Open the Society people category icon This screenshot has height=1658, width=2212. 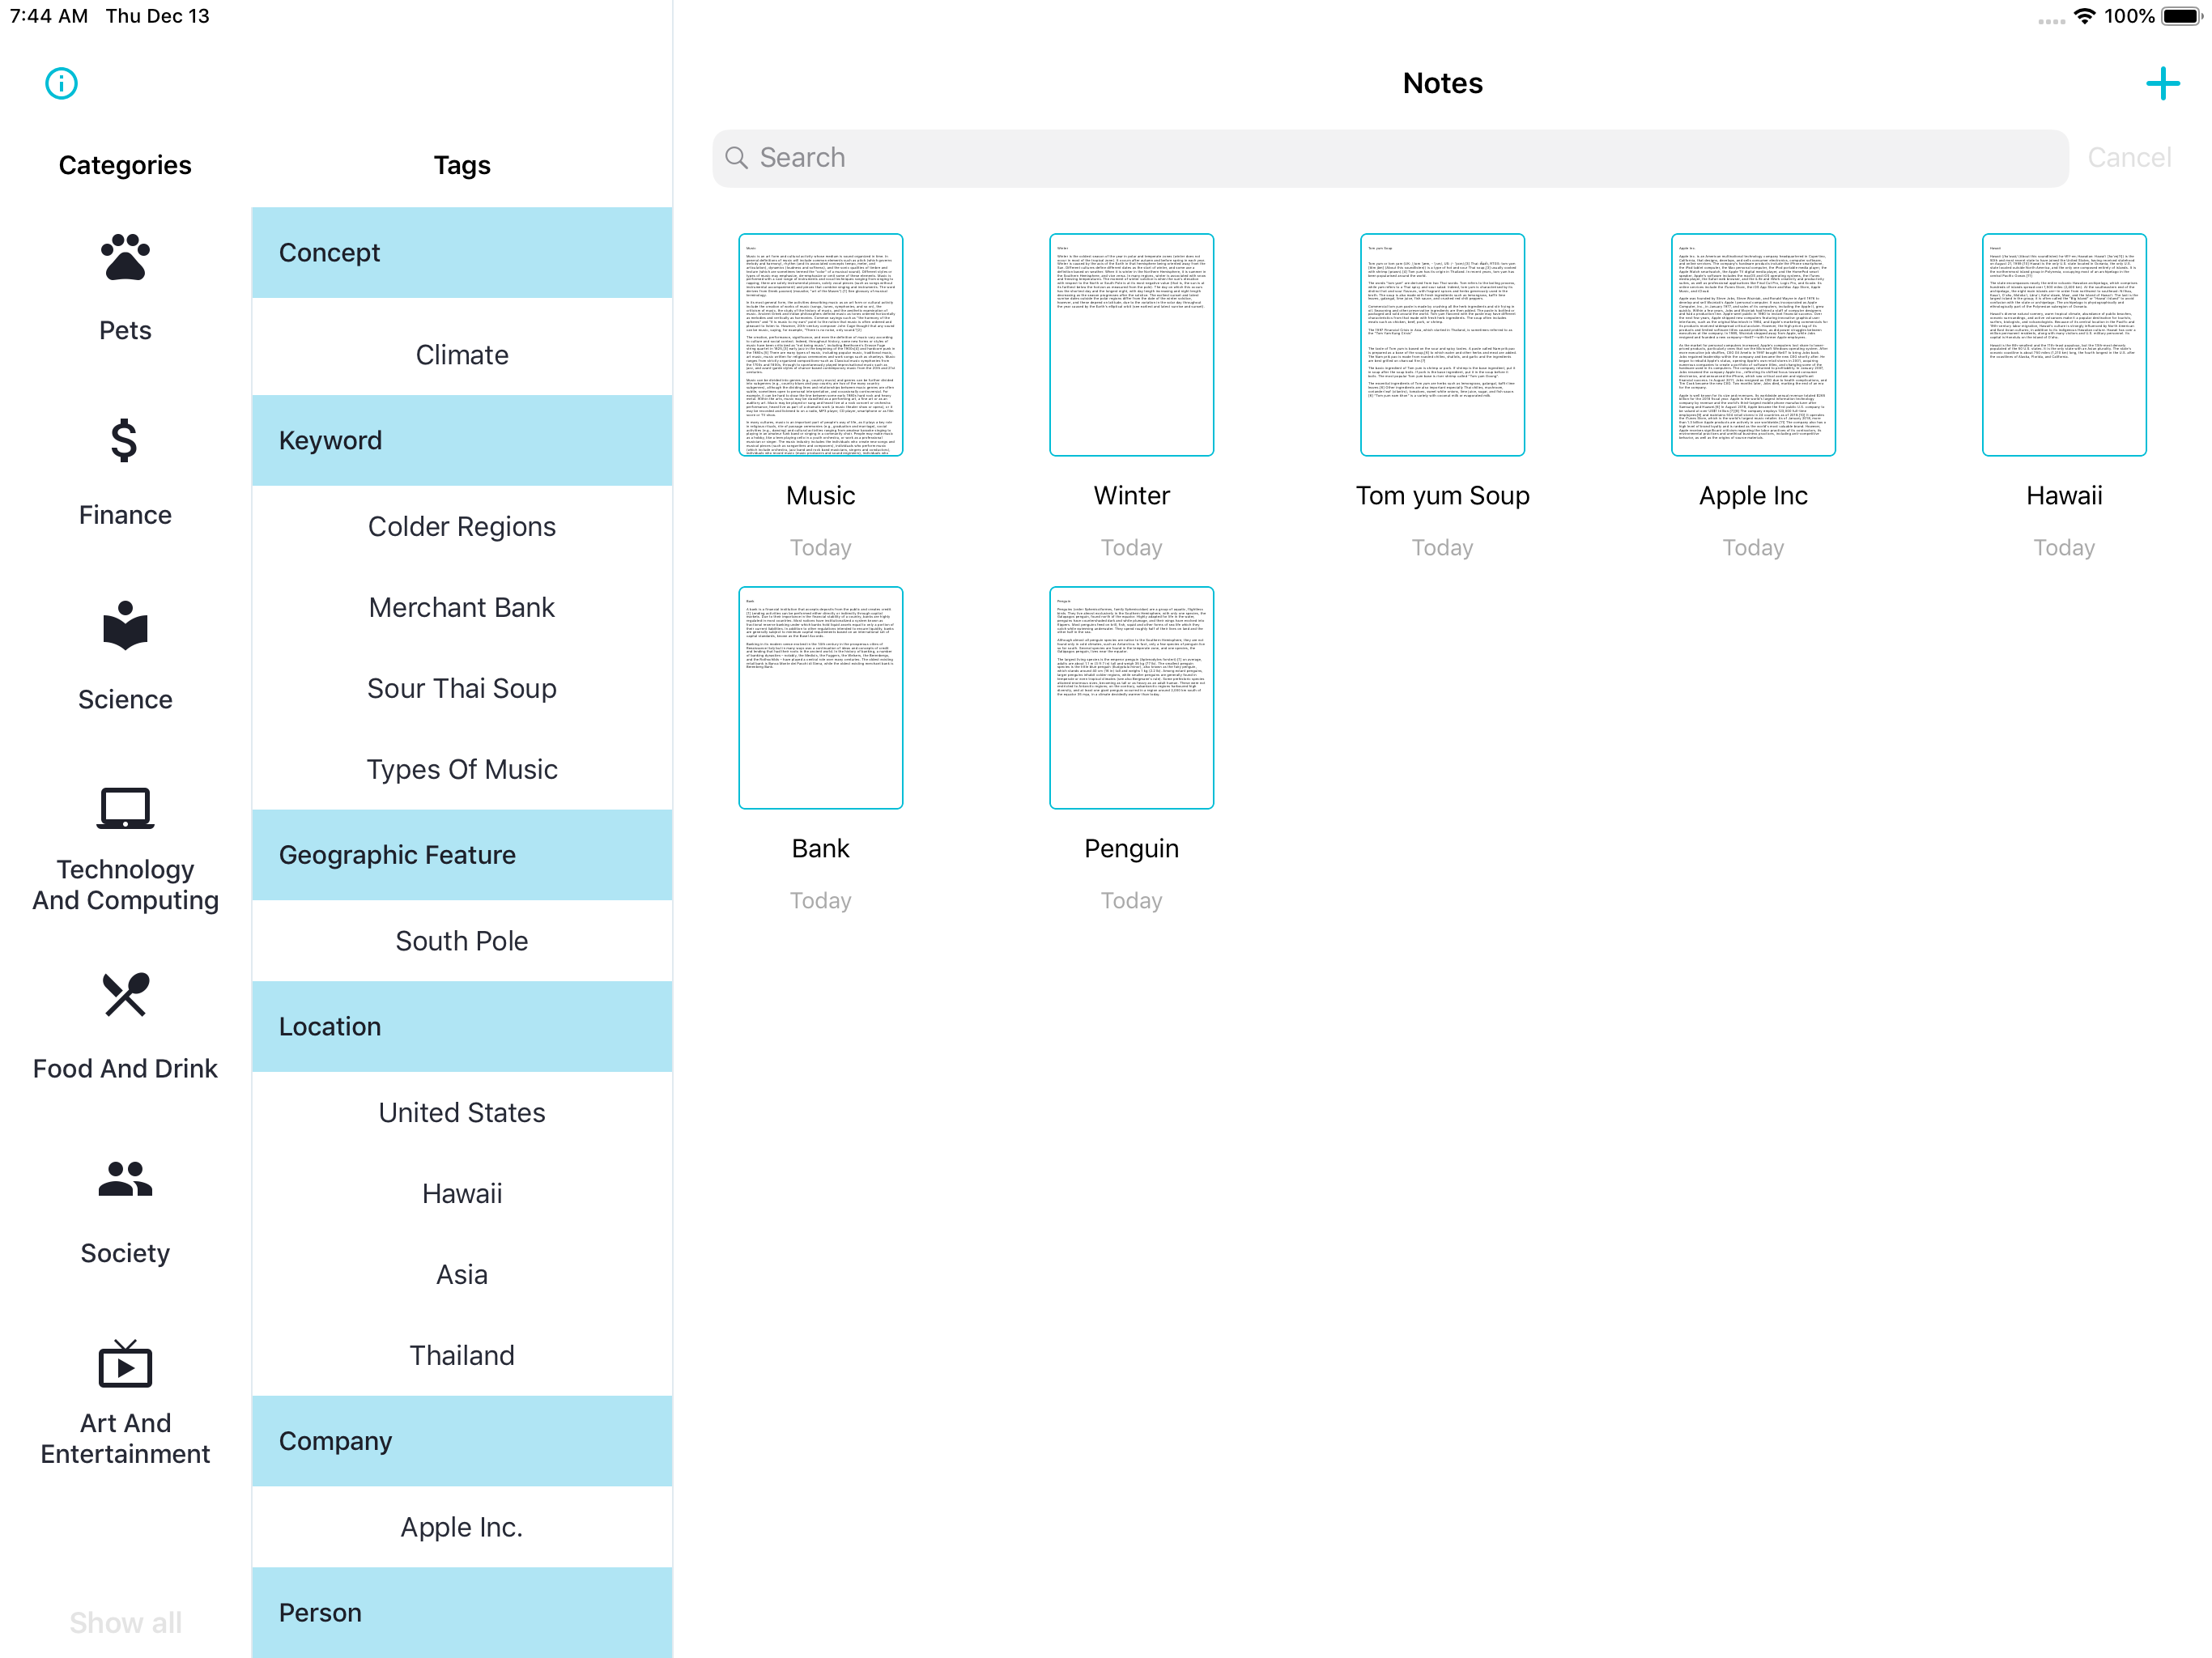125,1179
